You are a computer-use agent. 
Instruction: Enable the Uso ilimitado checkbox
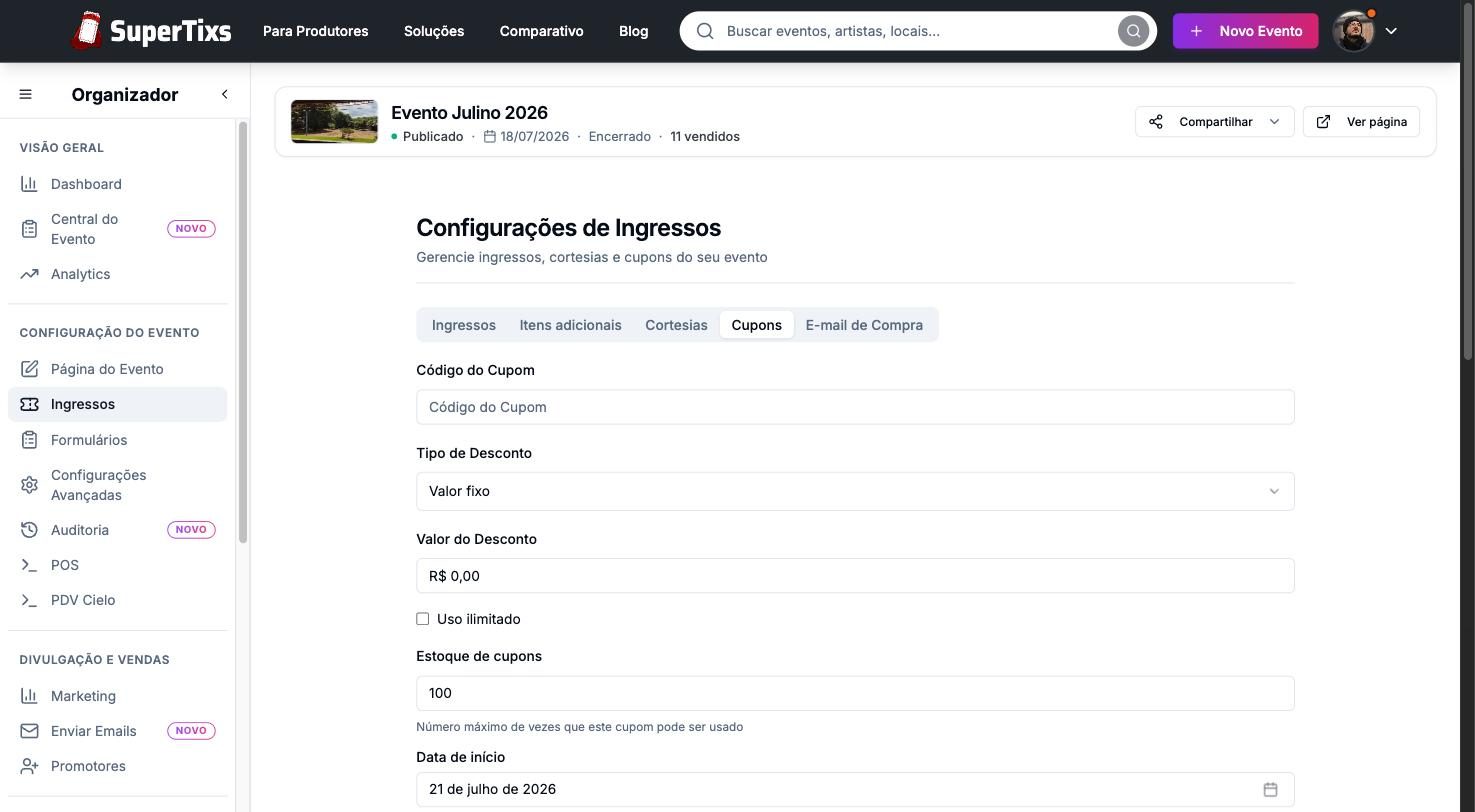pos(423,619)
